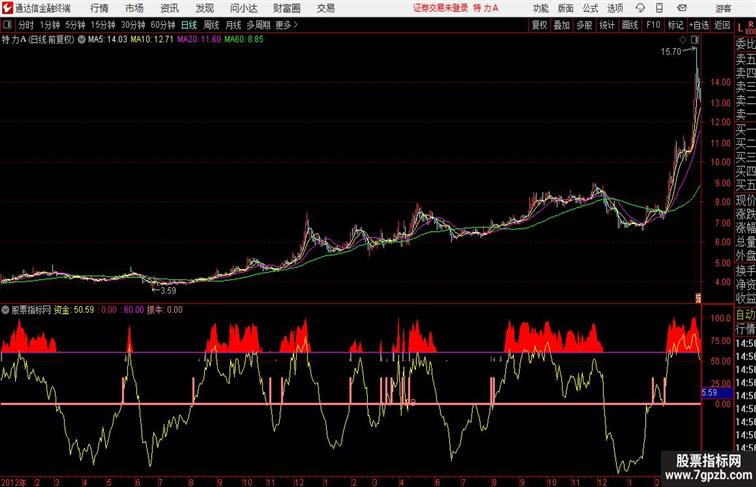Click the 统计 statistics button

point(607,25)
